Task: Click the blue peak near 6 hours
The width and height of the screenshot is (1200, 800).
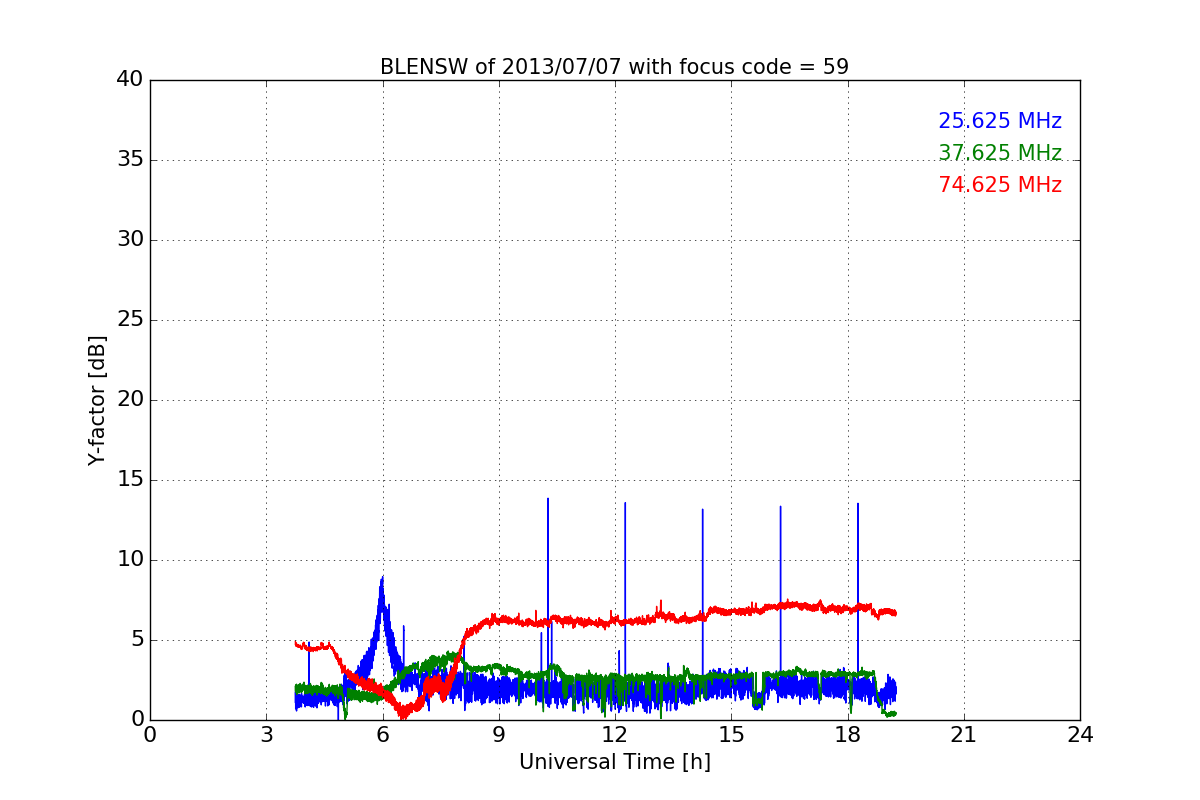Action: tap(381, 580)
